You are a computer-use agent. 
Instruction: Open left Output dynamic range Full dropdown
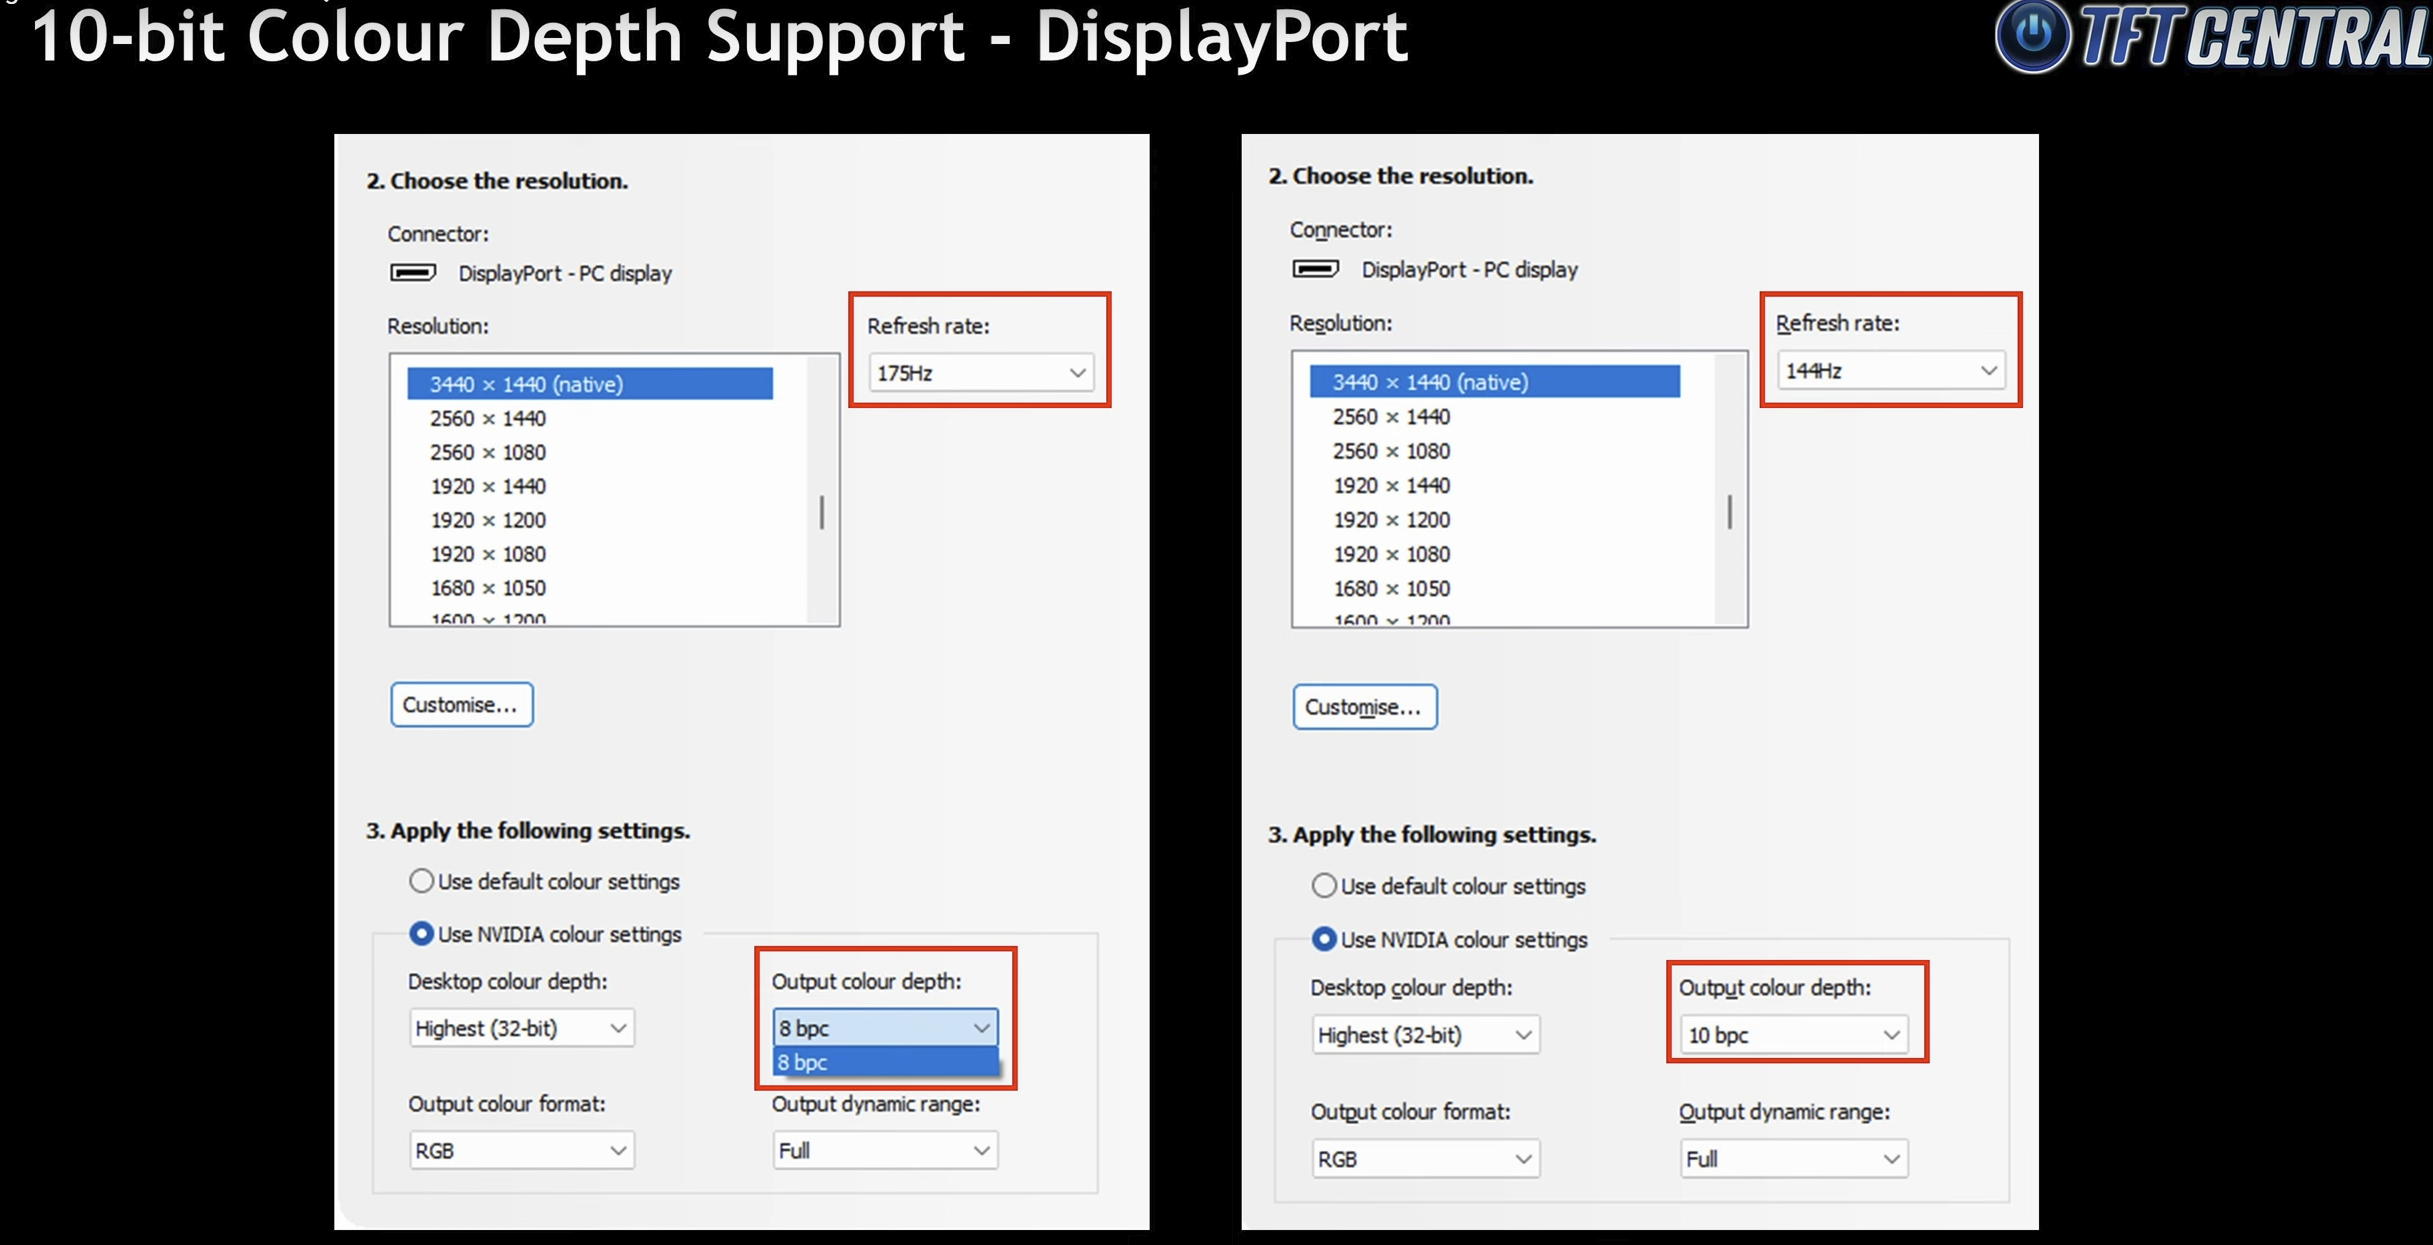point(885,1151)
